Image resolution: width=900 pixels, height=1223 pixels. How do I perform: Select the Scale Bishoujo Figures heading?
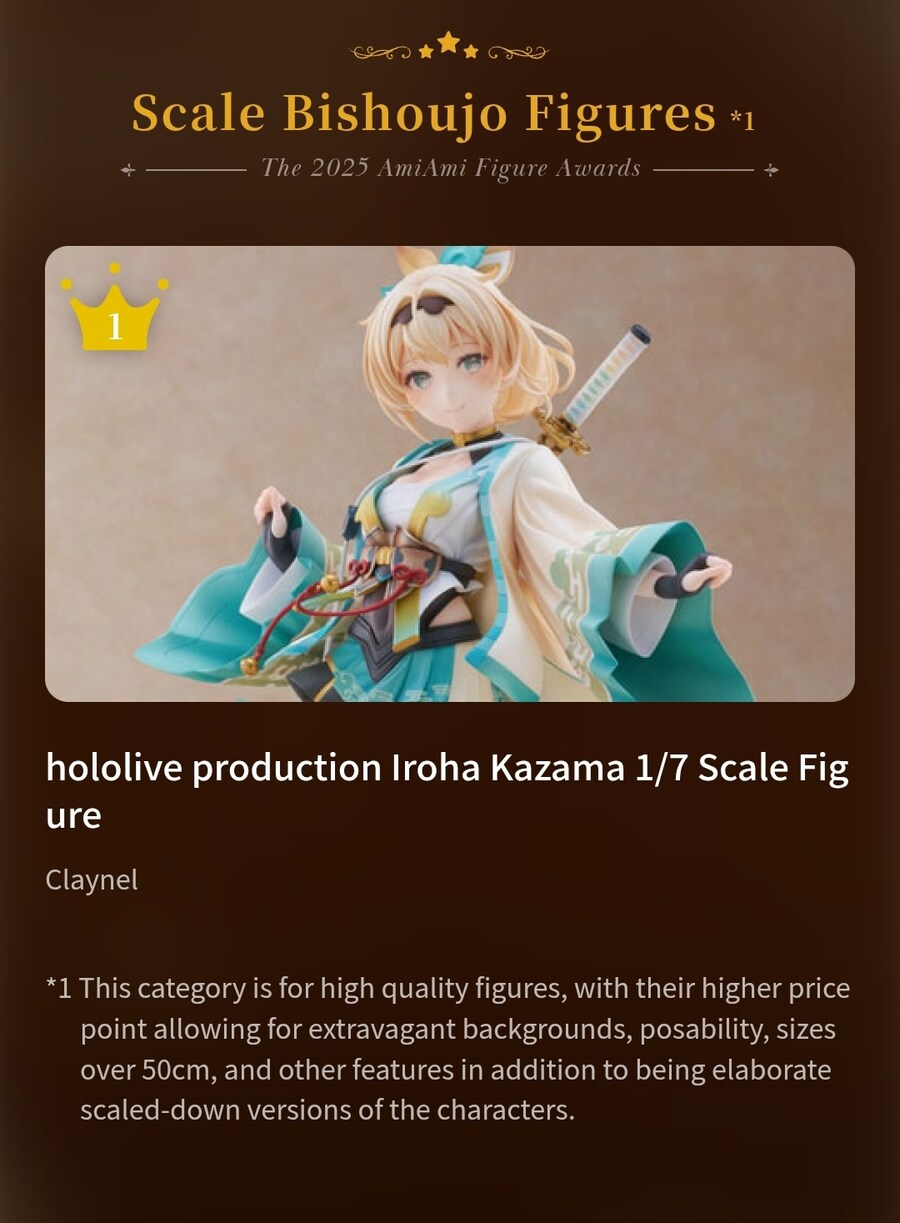coord(424,113)
